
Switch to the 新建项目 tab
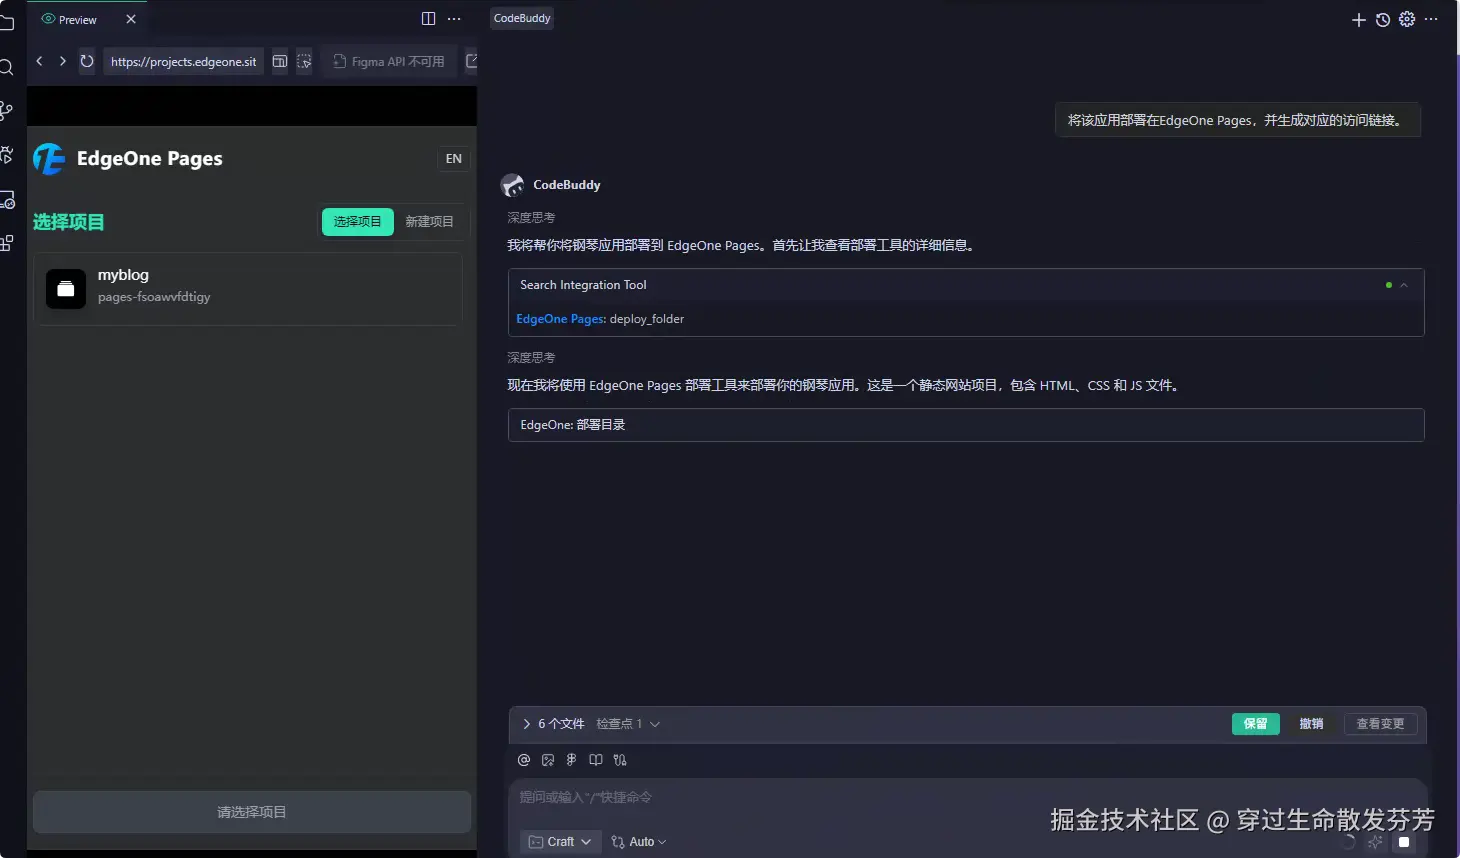point(429,222)
